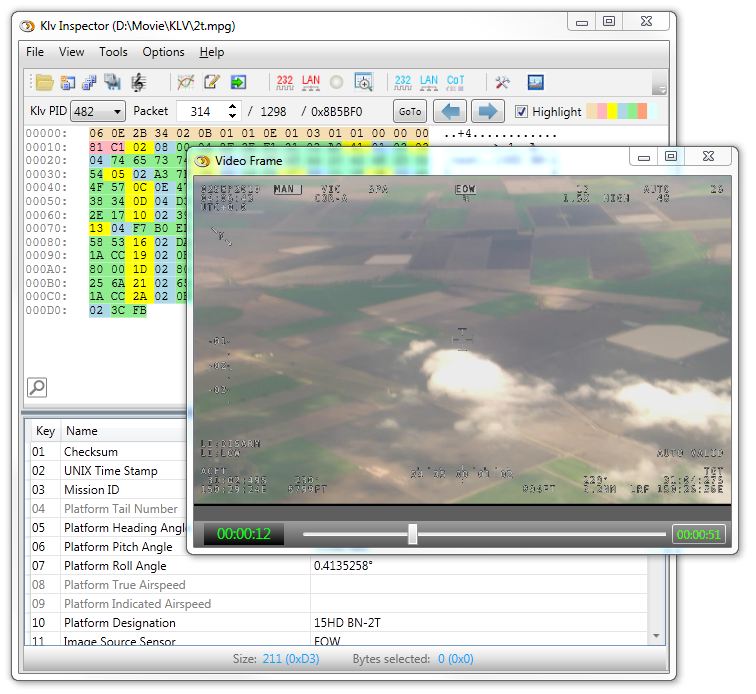Go to previous packet with left arrow
756x694 pixels.
[449, 112]
